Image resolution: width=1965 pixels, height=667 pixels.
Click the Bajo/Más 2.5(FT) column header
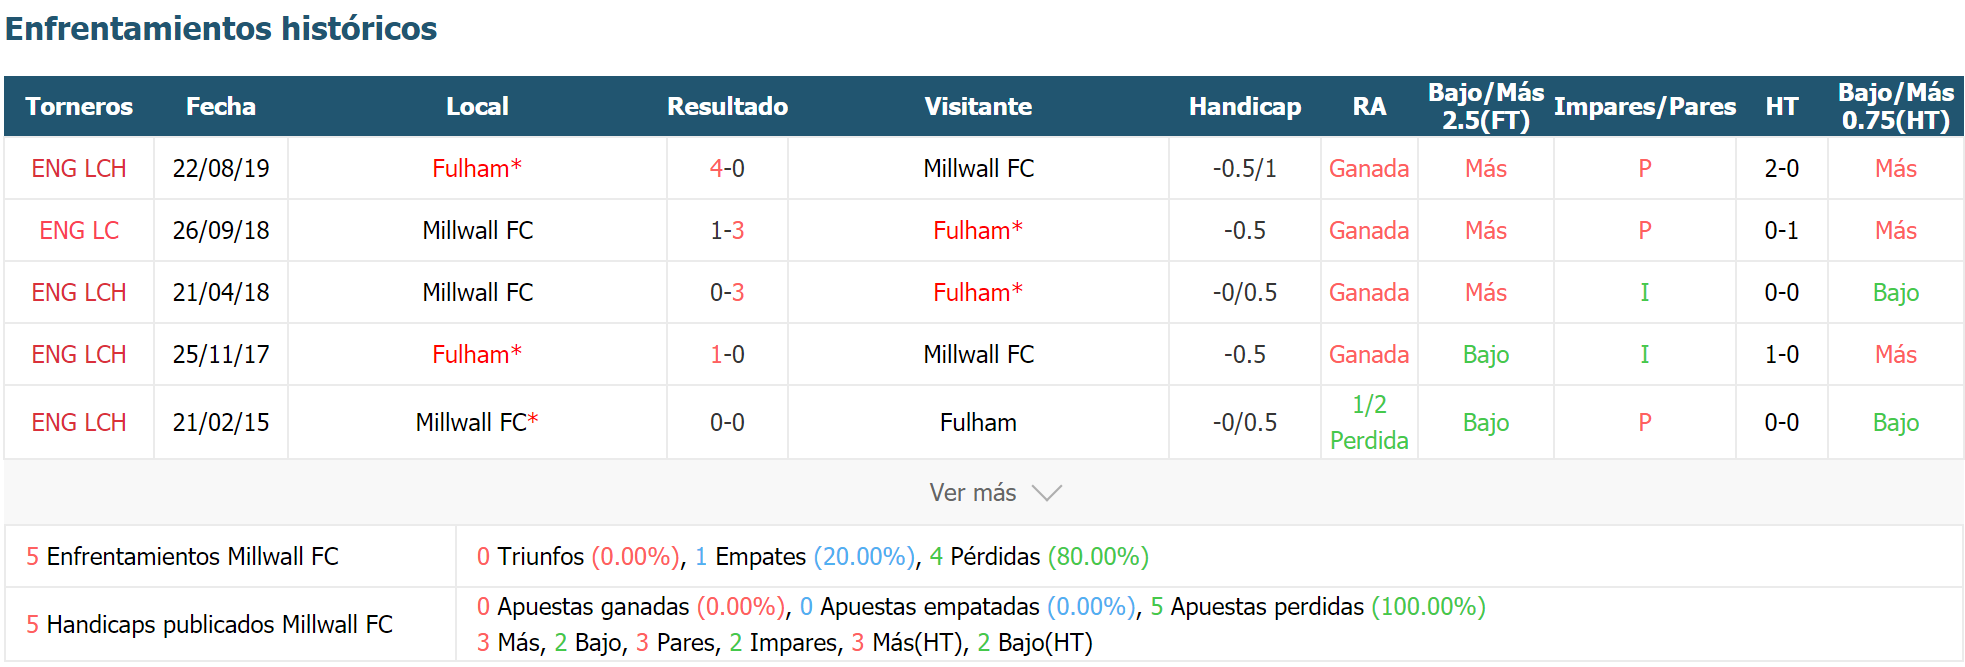pyautogui.click(x=1486, y=106)
